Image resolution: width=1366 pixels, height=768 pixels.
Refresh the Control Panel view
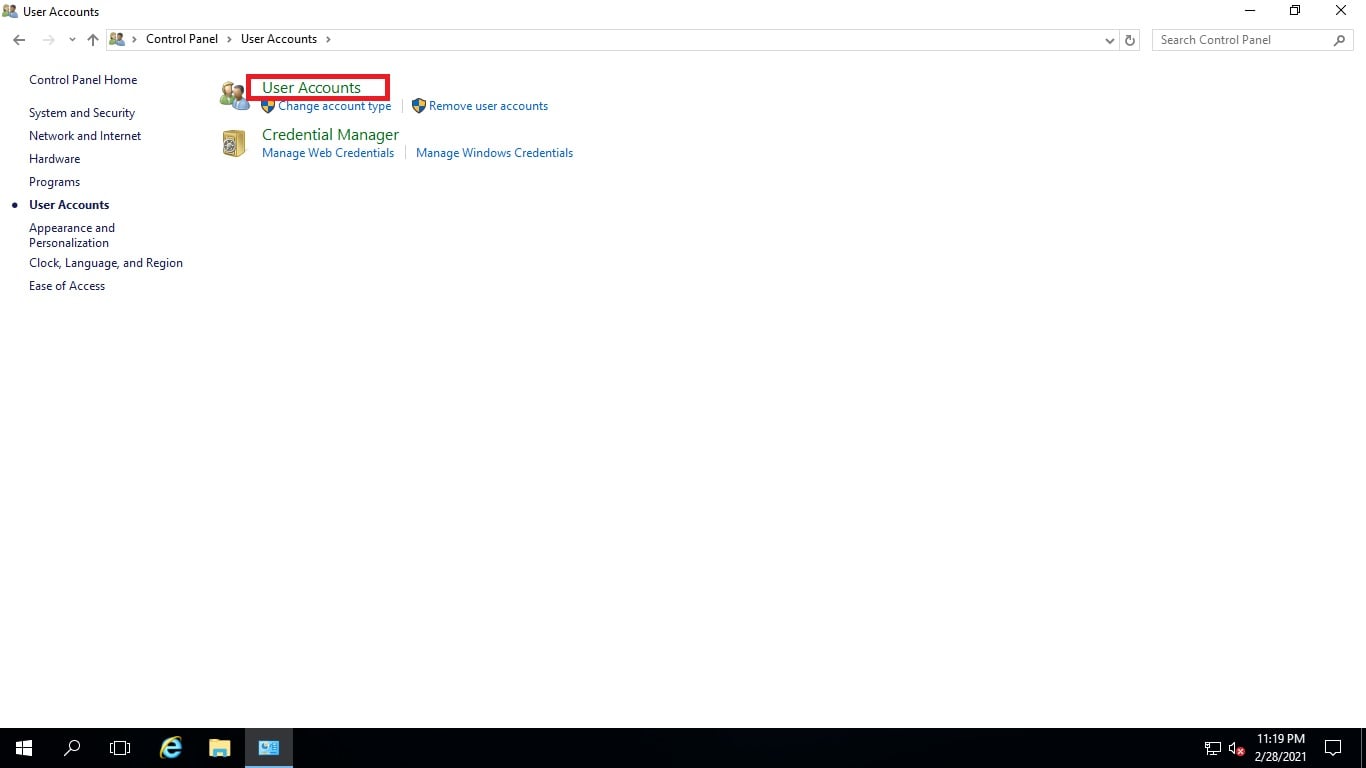pos(1130,40)
